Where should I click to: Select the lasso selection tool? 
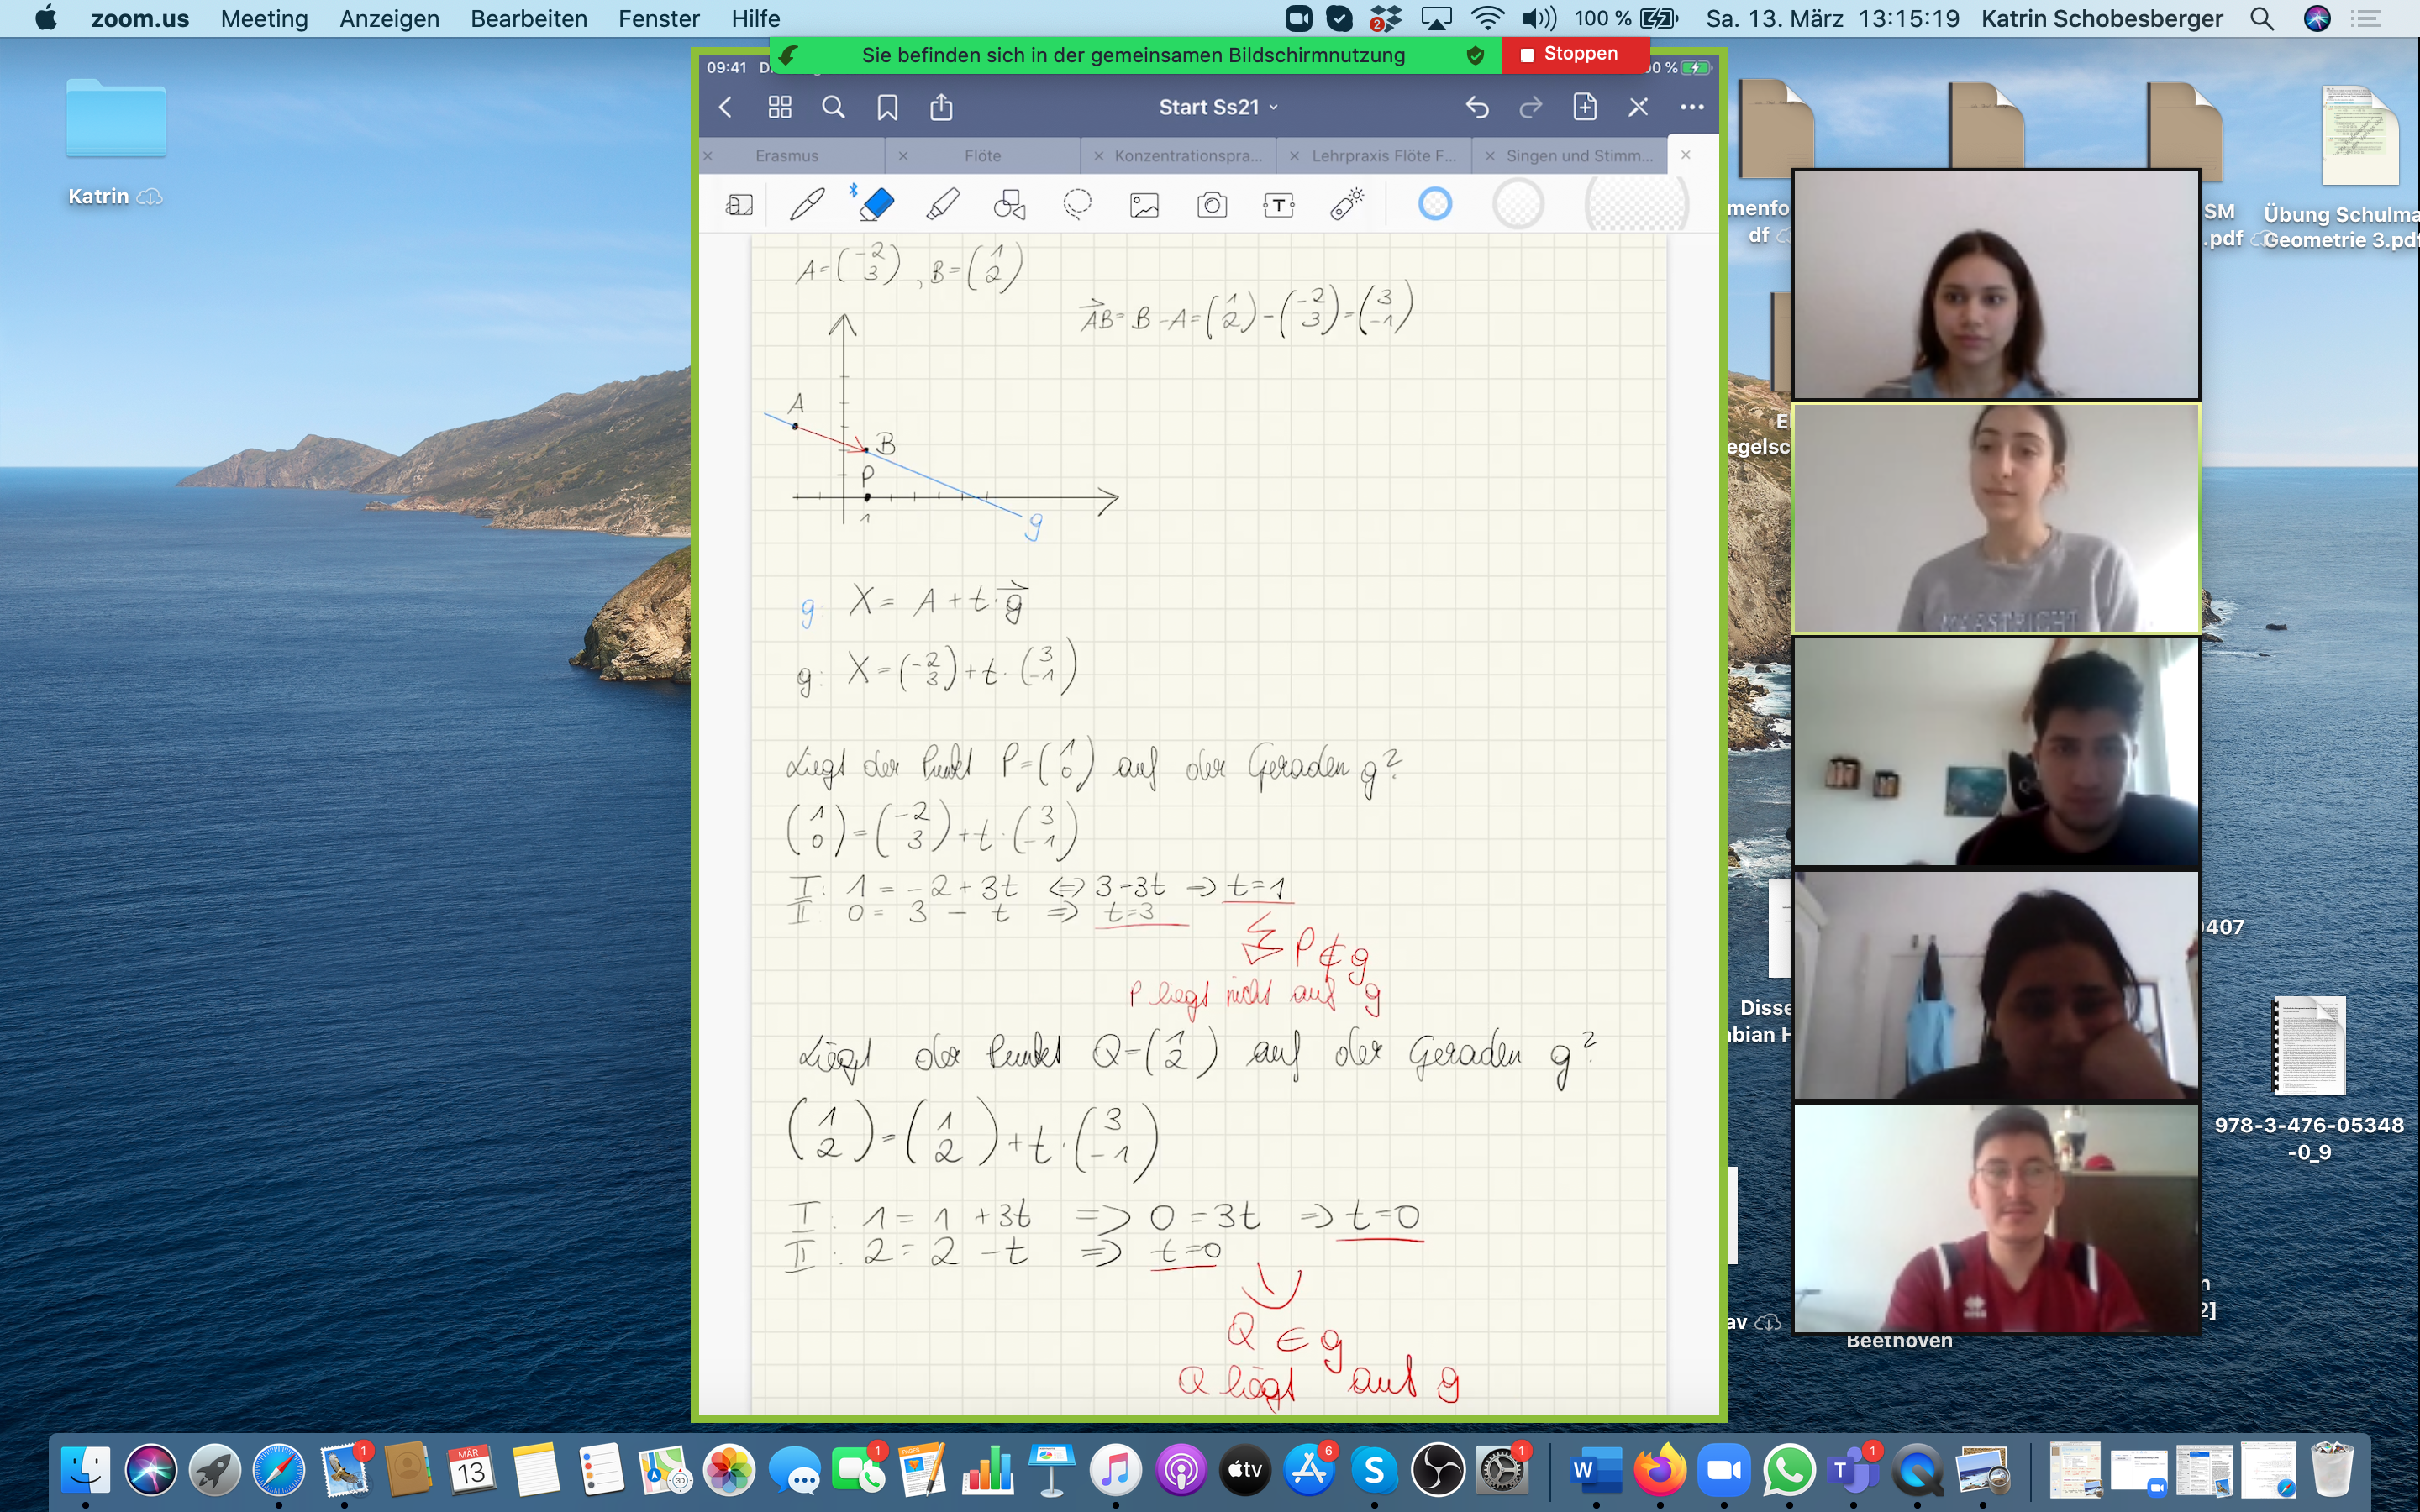(1077, 205)
